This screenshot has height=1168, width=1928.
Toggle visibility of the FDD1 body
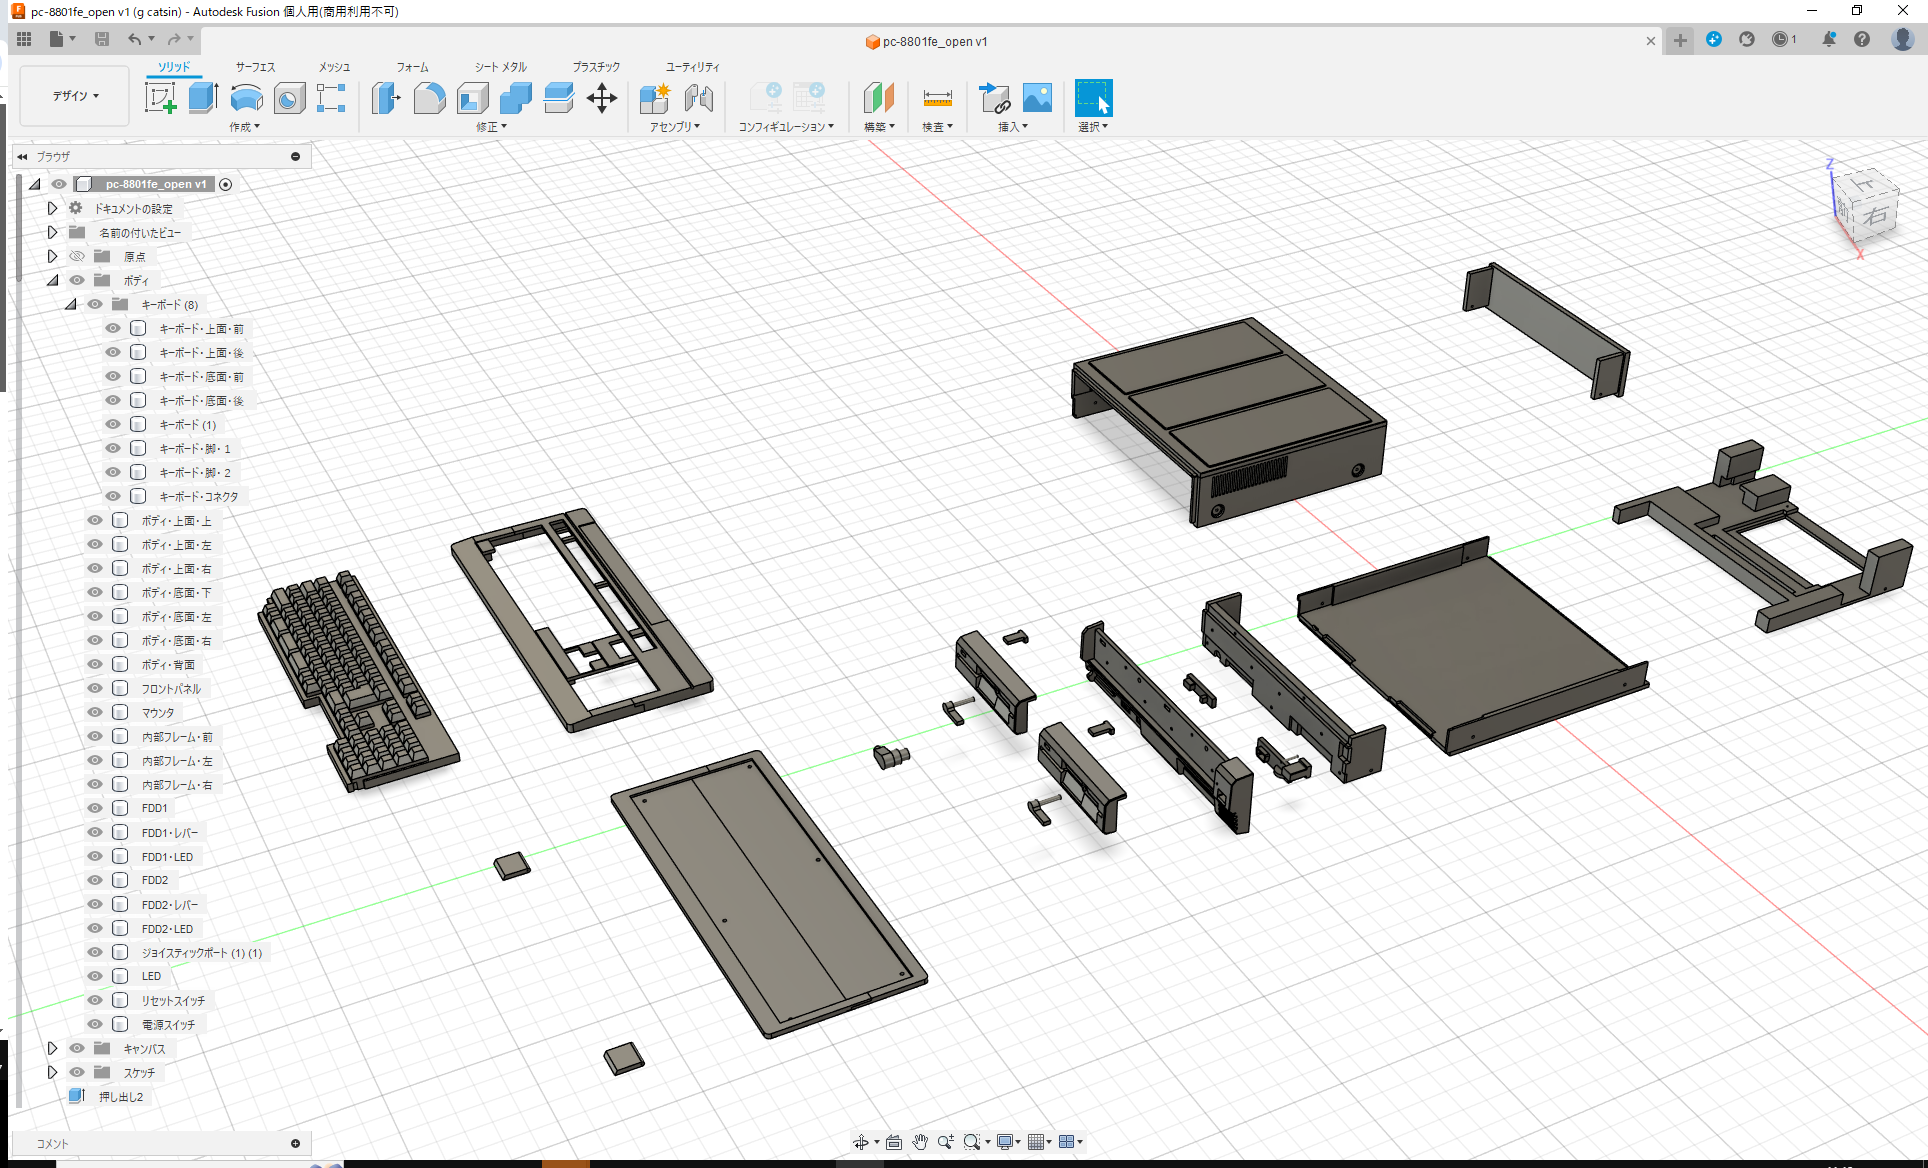coord(94,808)
